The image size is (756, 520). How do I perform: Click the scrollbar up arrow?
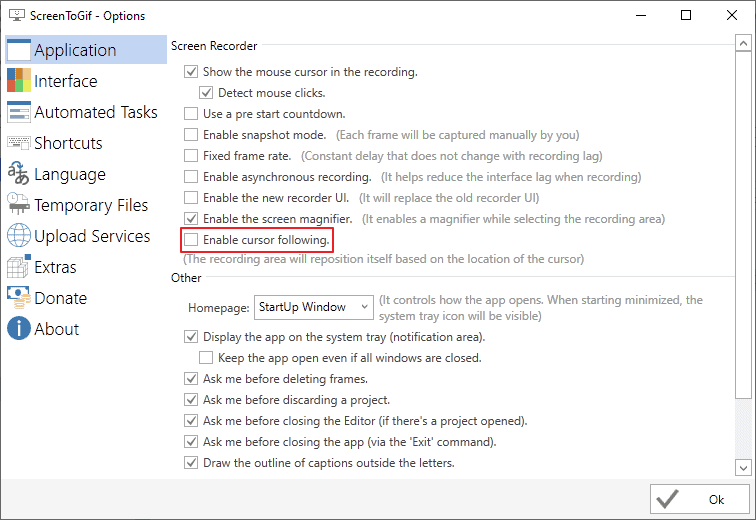[x=743, y=43]
